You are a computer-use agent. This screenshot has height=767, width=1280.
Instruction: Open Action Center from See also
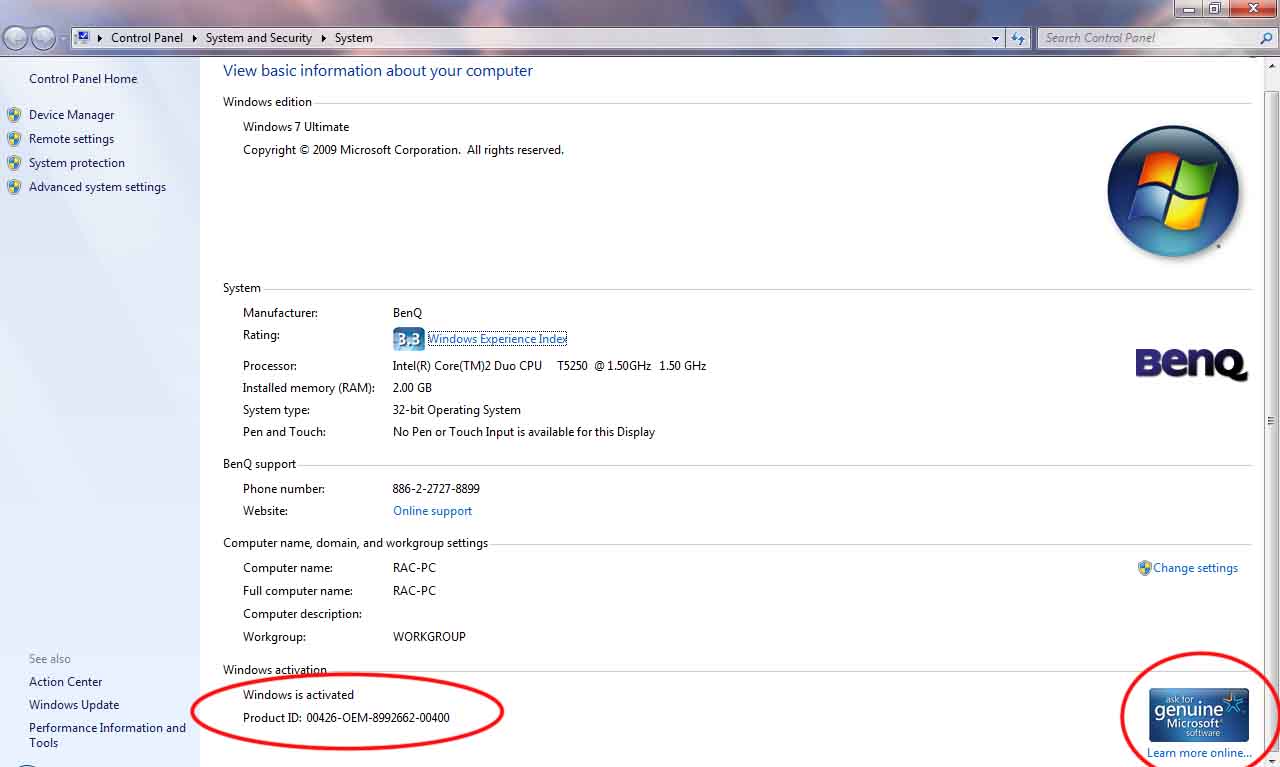point(66,682)
